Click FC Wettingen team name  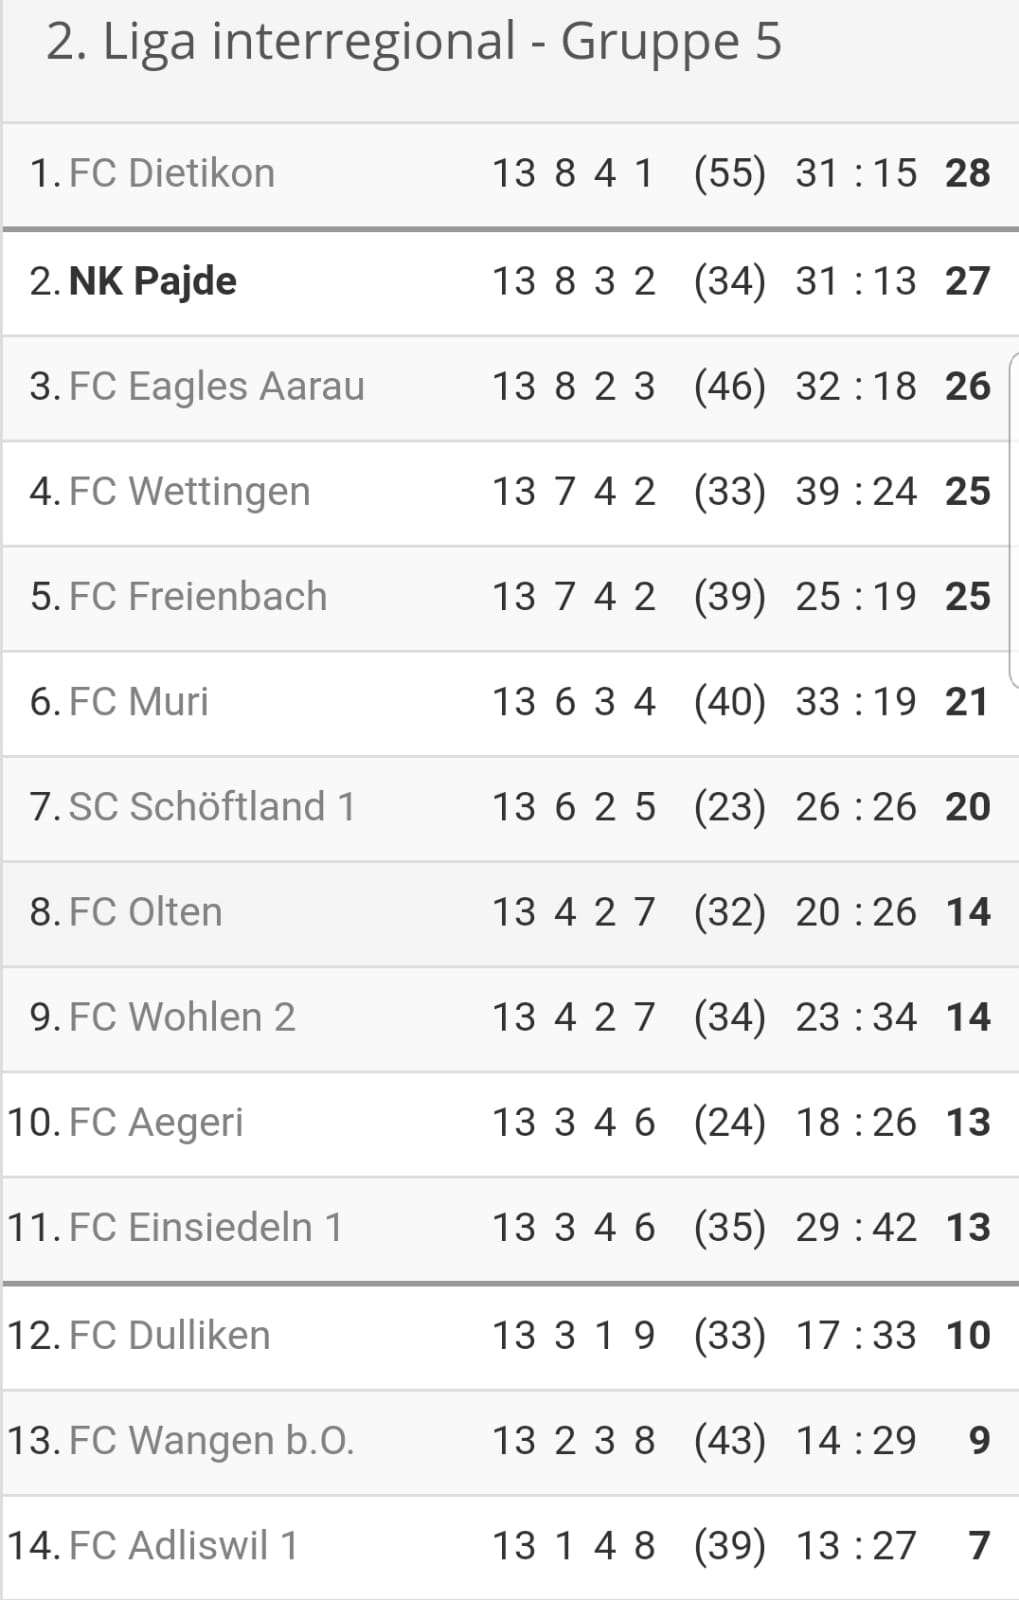click(190, 492)
